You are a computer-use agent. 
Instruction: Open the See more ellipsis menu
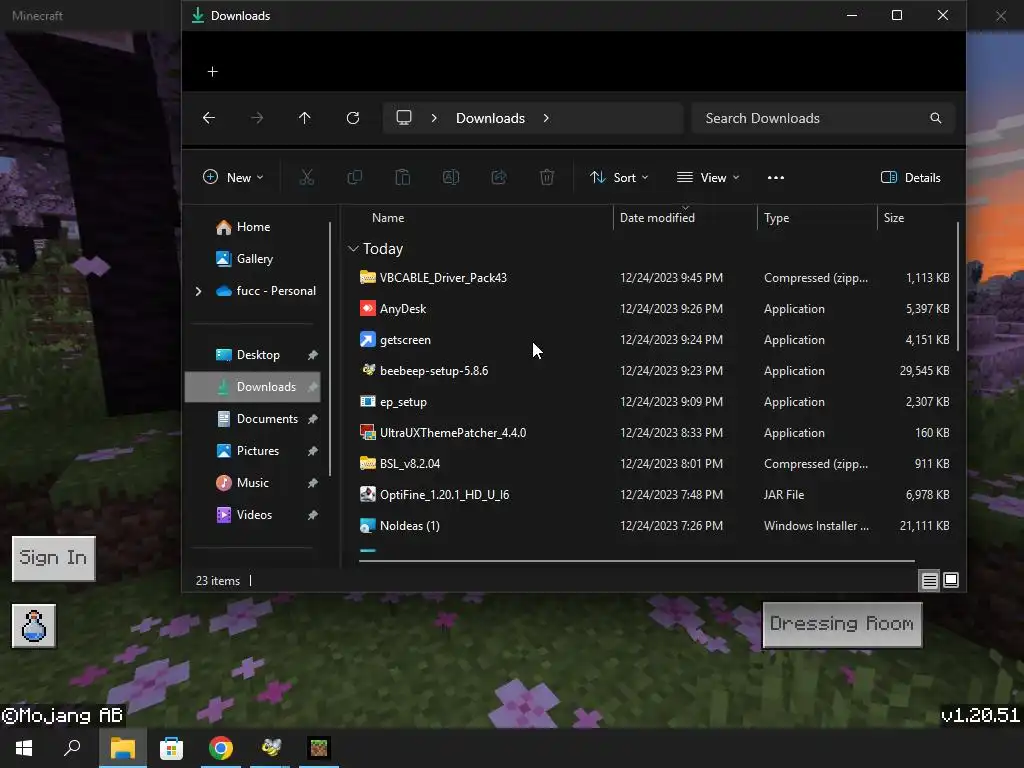[776, 178]
